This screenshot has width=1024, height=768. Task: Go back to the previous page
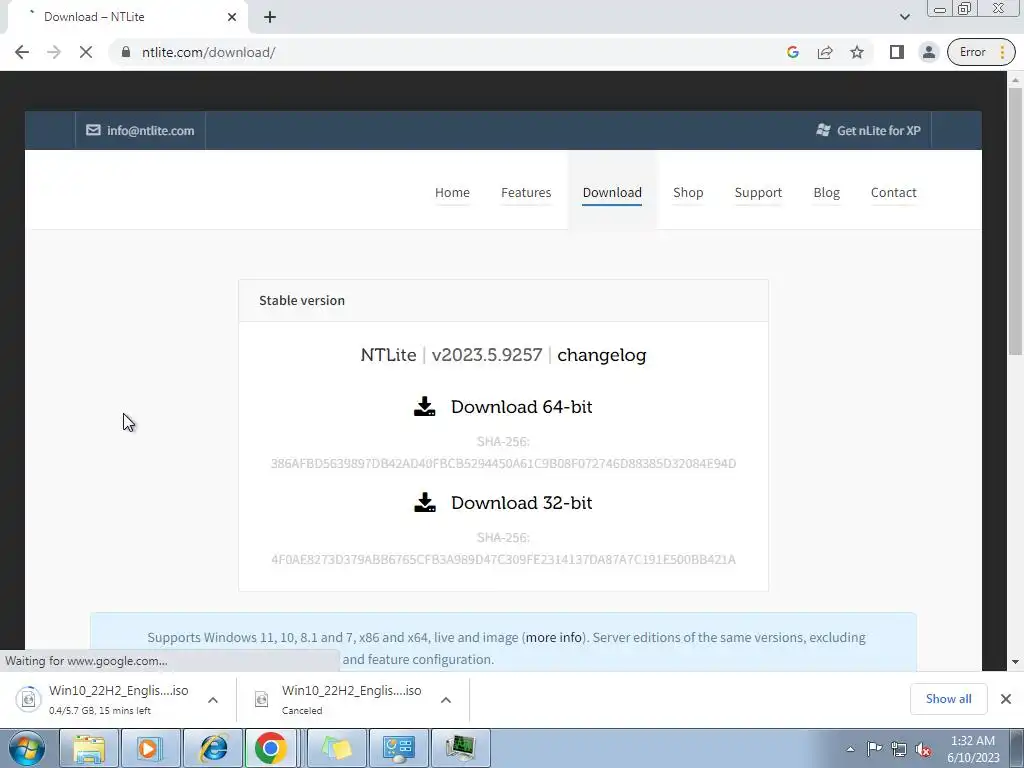[x=22, y=52]
